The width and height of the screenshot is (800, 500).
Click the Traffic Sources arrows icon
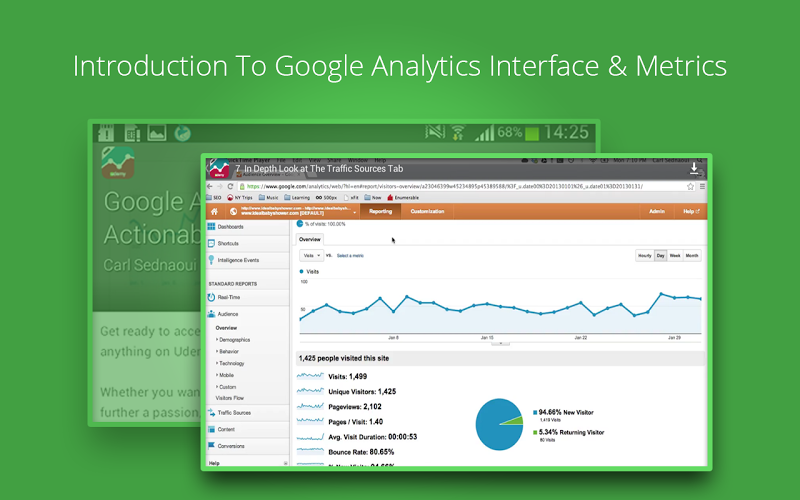coord(211,413)
